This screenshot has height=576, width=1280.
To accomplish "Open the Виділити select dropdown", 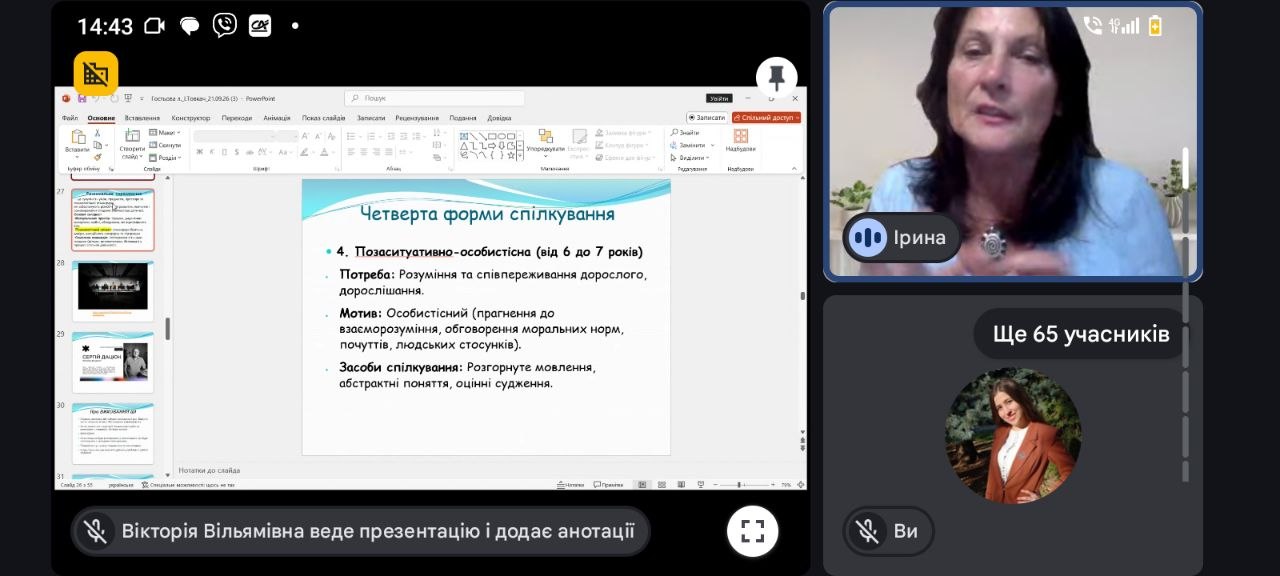I will click(688, 157).
